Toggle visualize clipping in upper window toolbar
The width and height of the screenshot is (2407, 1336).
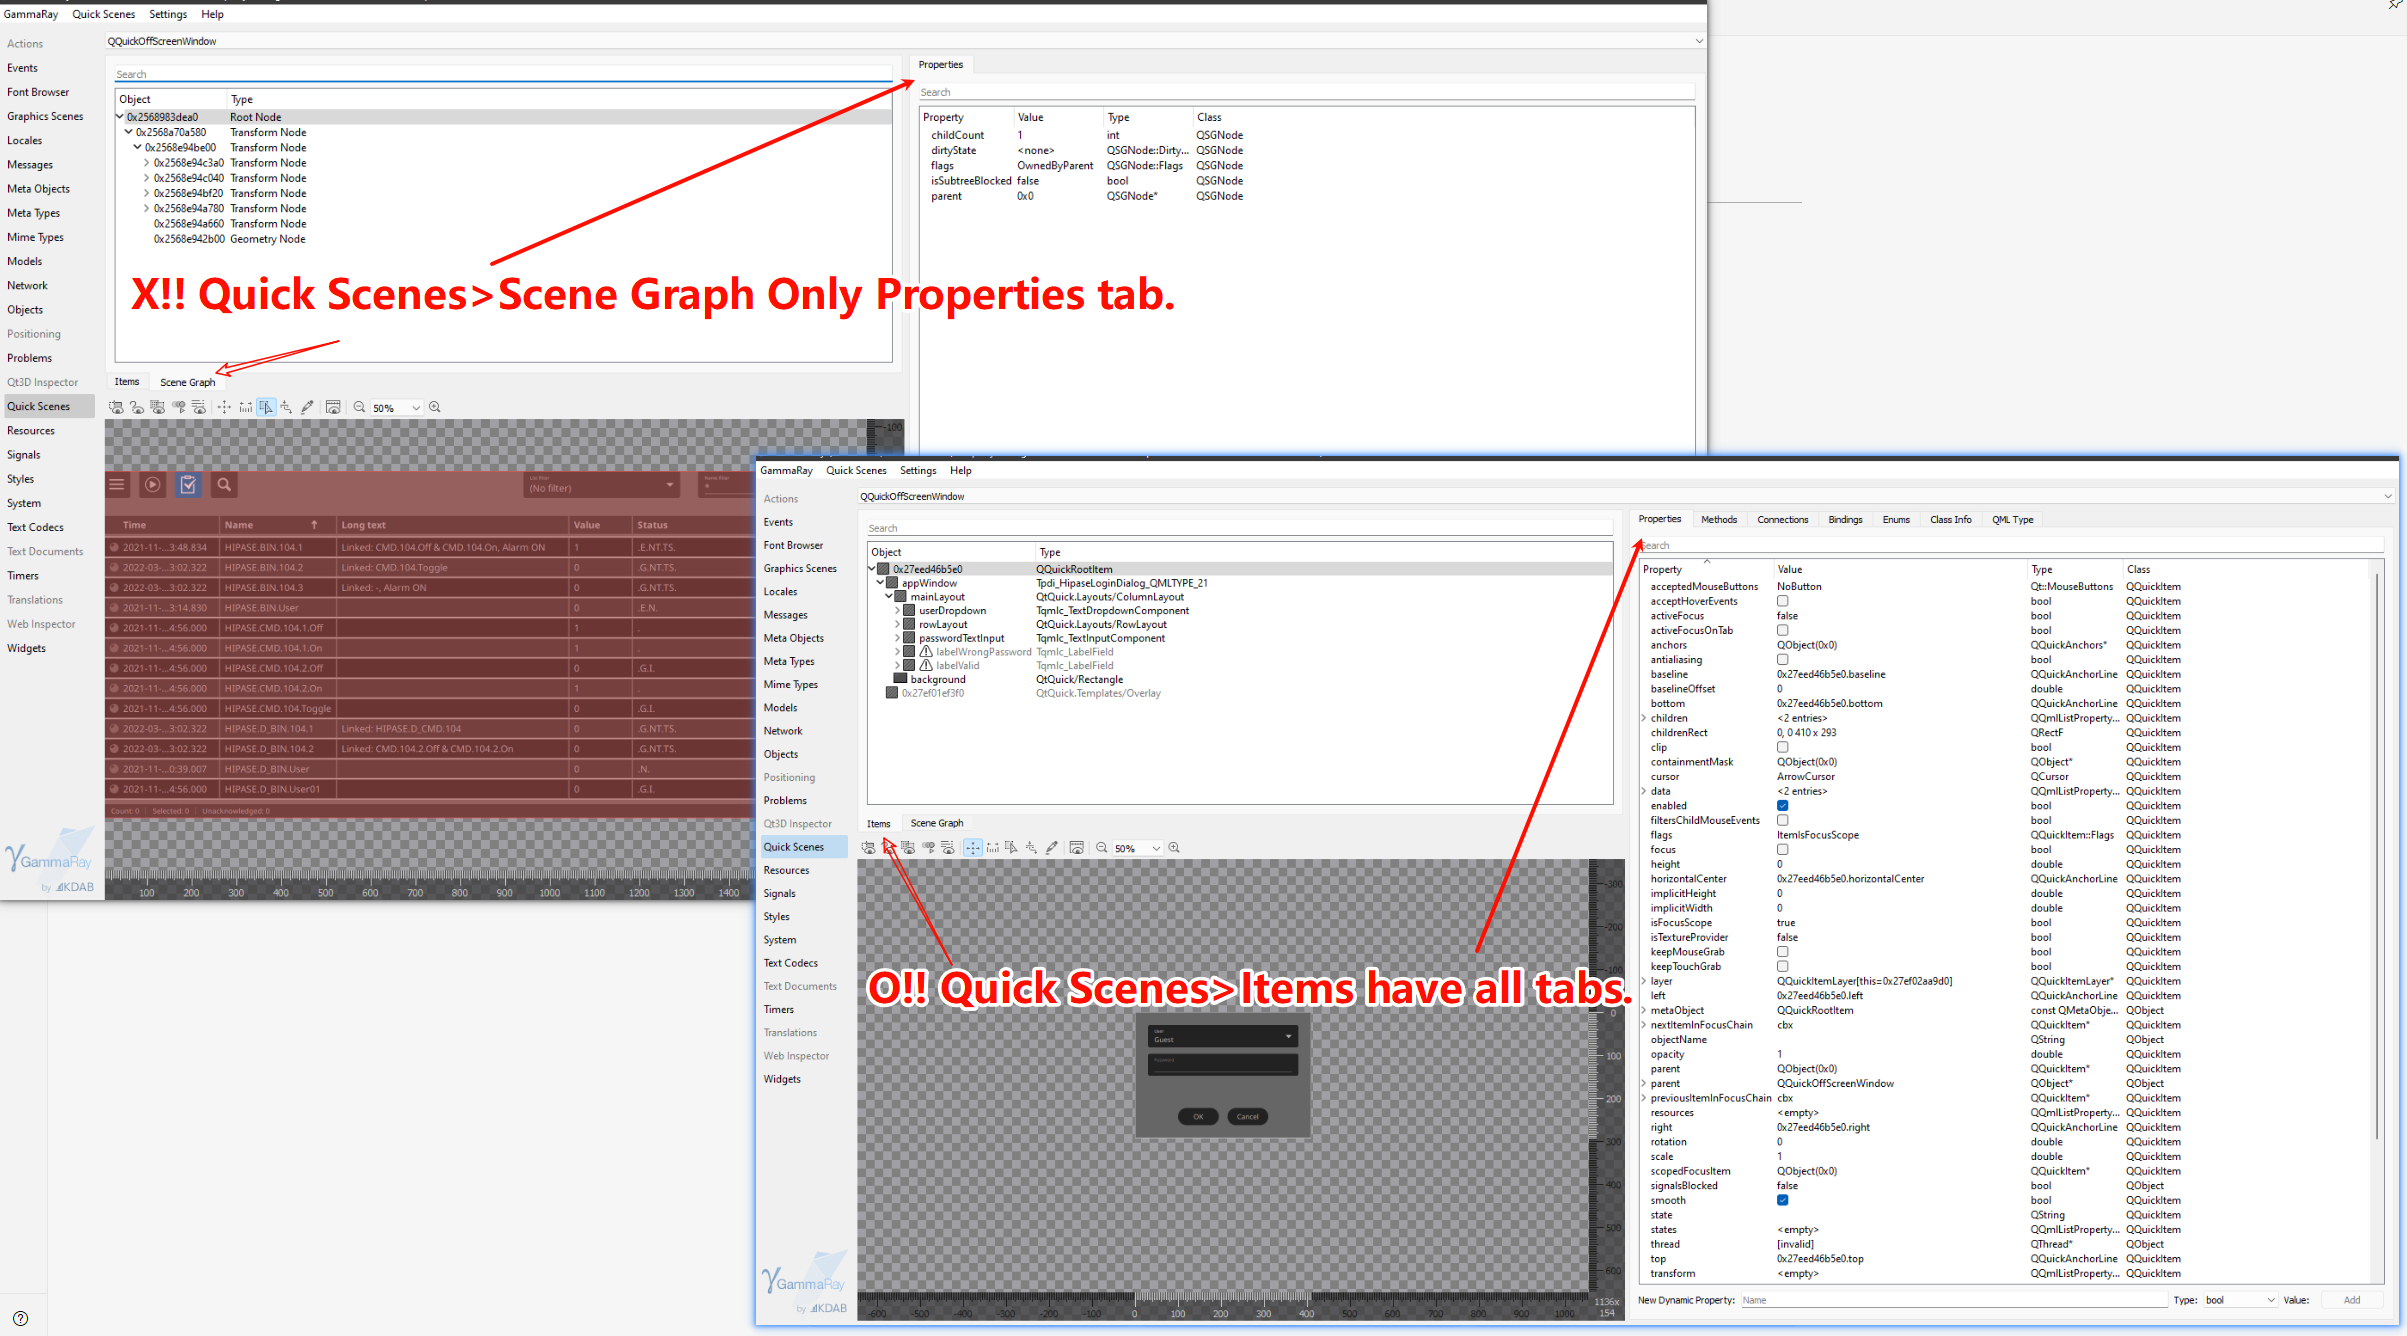[116, 407]
